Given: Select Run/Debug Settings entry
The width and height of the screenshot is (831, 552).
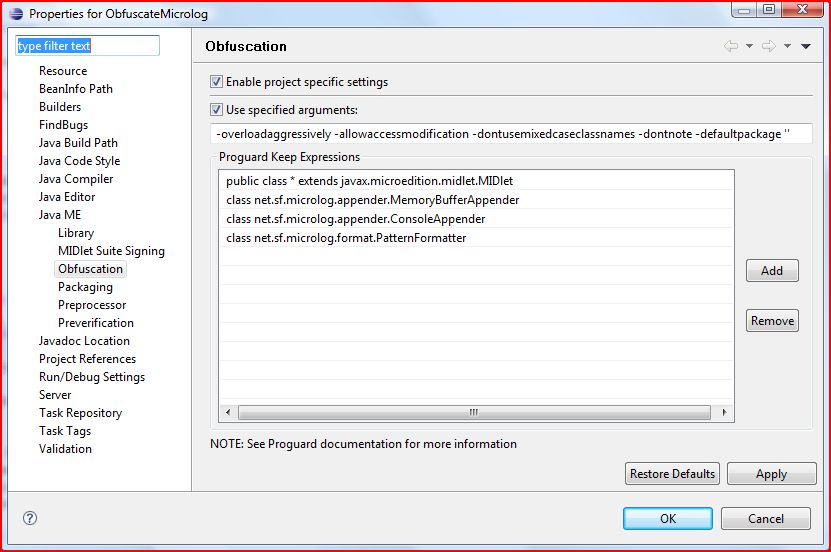Looking at the screenshot, I should (x=92, y=377).
